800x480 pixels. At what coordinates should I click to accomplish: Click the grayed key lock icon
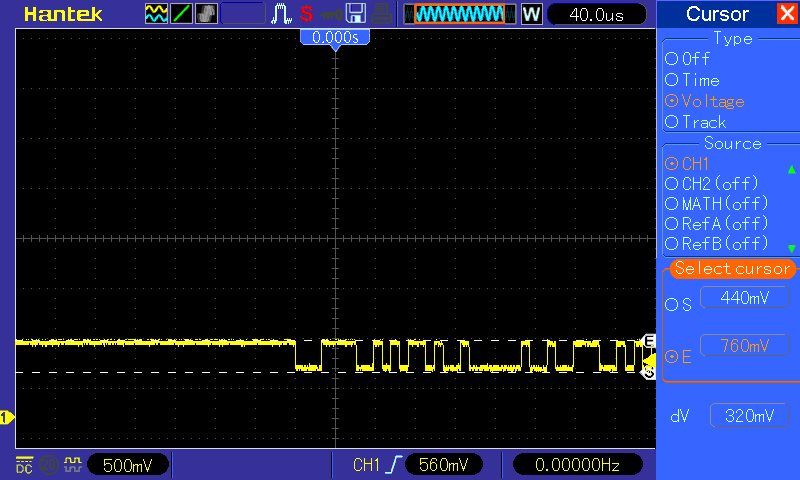pos(332,15)
